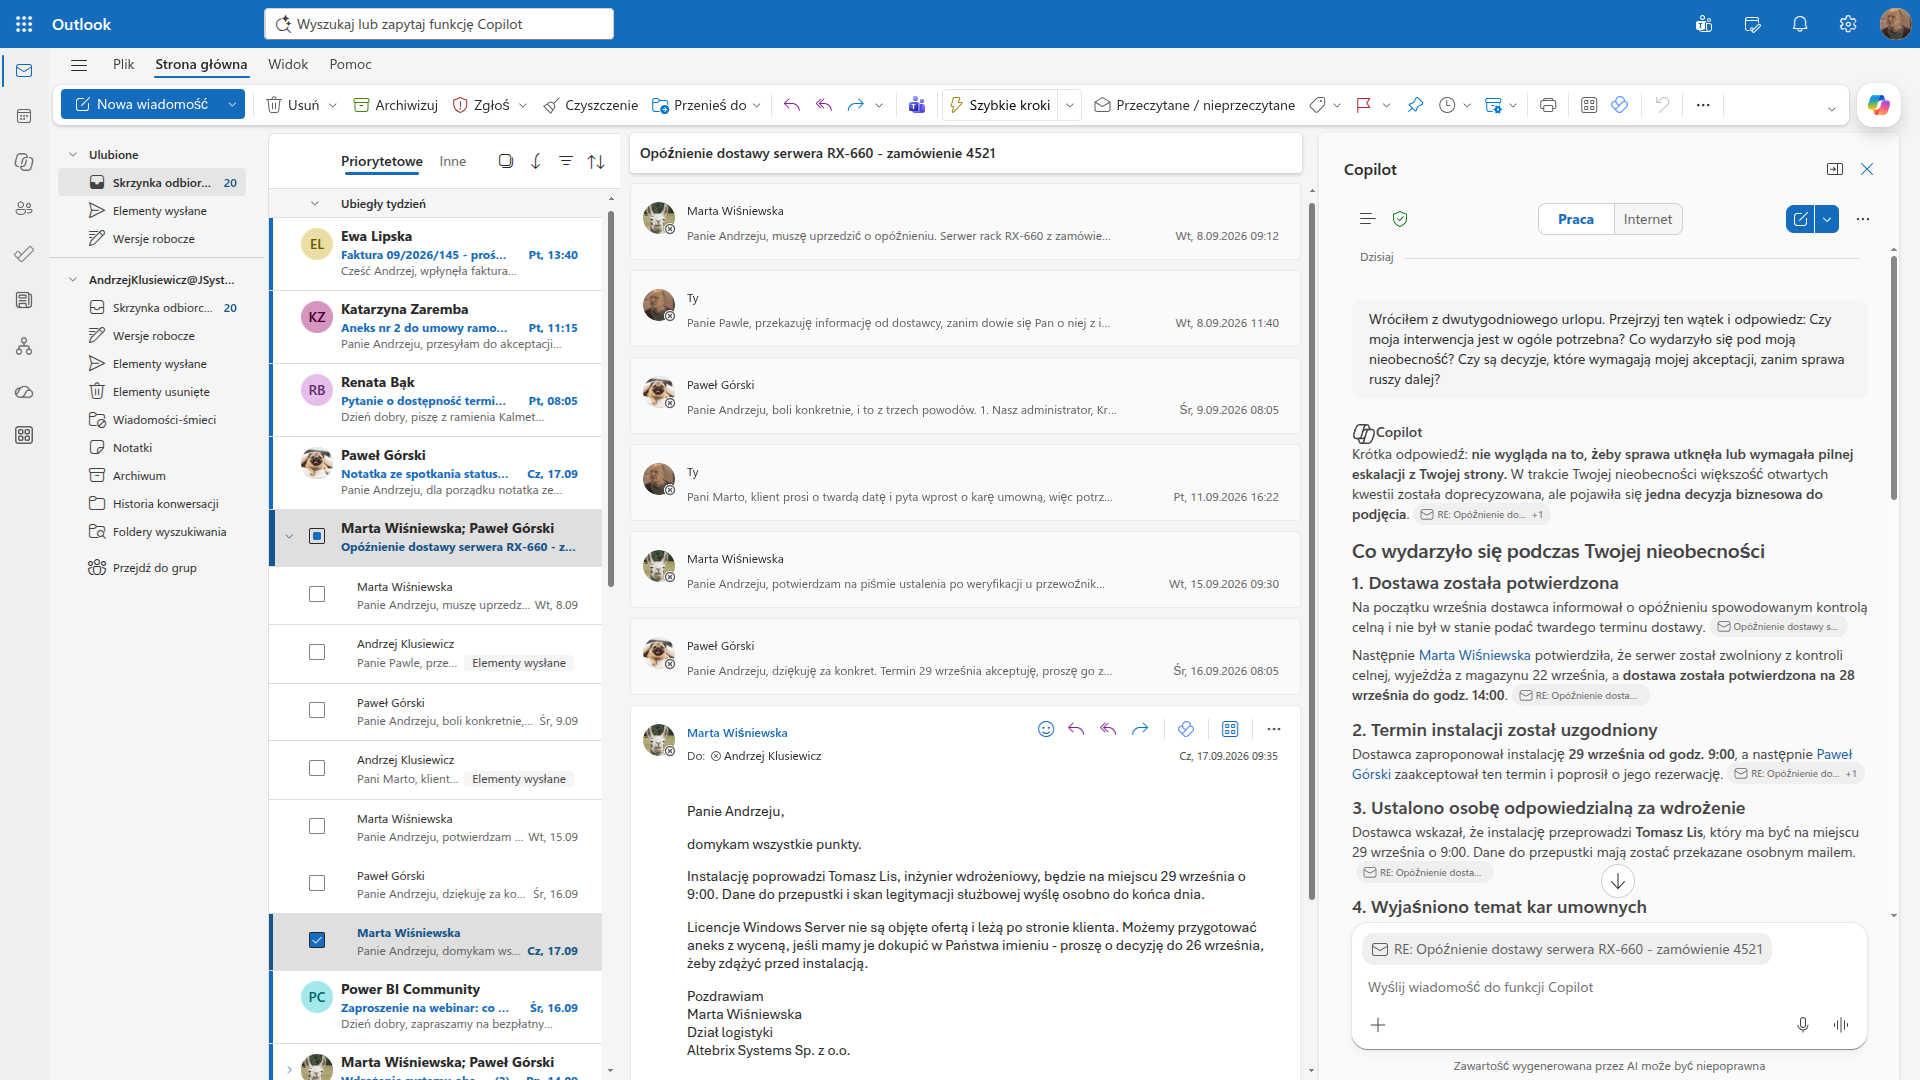Flag the message with ribbon flag icon
The image size is (1920, 1080).
click(1363, 105)
